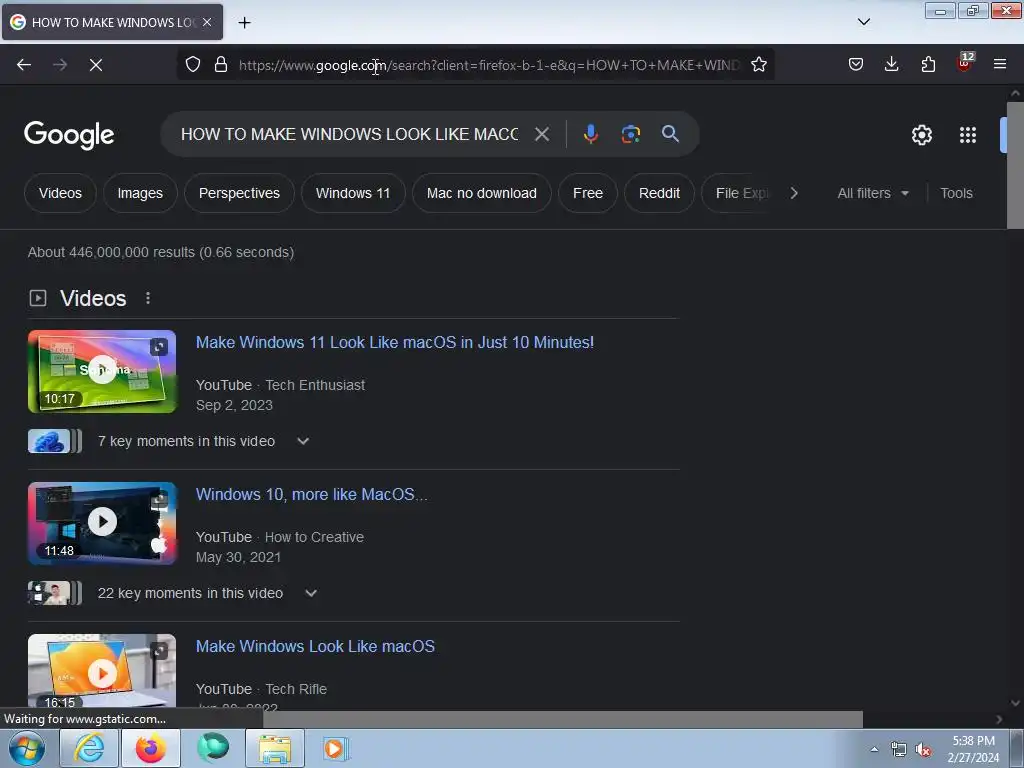Viewport: 1024px width, 768px height.
Task: Save page to Pocket
Action: pyautogui.click(x=856, y=65)
